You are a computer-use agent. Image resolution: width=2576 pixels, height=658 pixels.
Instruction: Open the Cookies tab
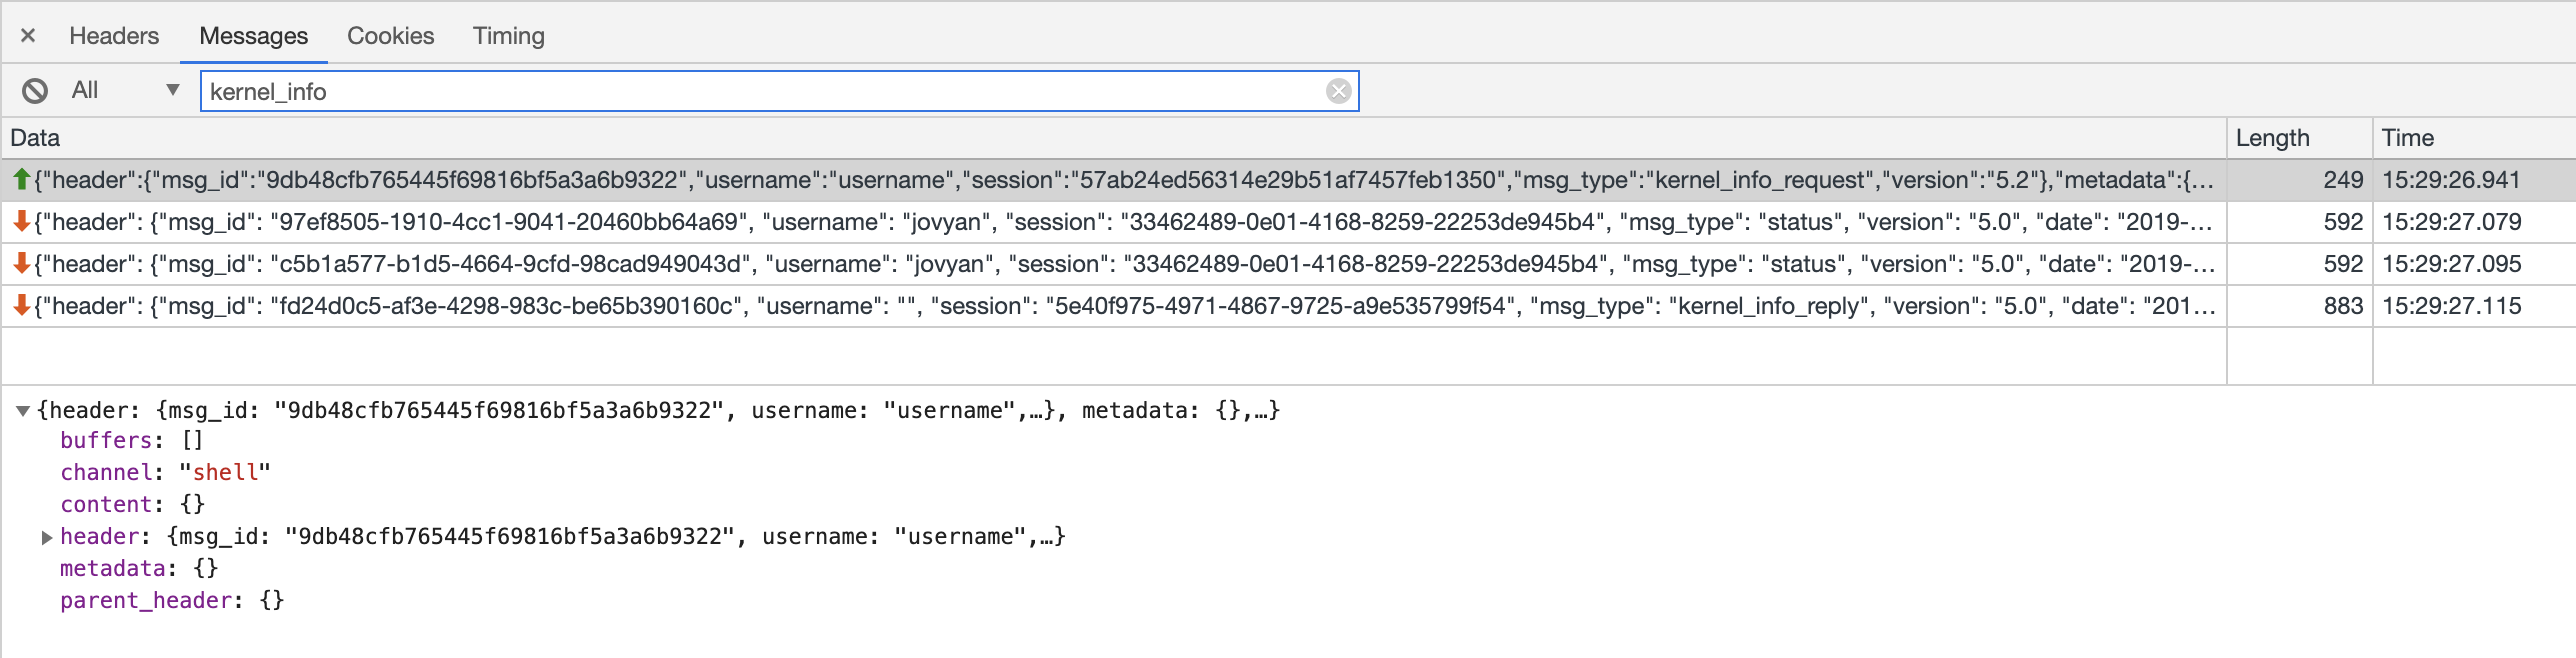390,35
